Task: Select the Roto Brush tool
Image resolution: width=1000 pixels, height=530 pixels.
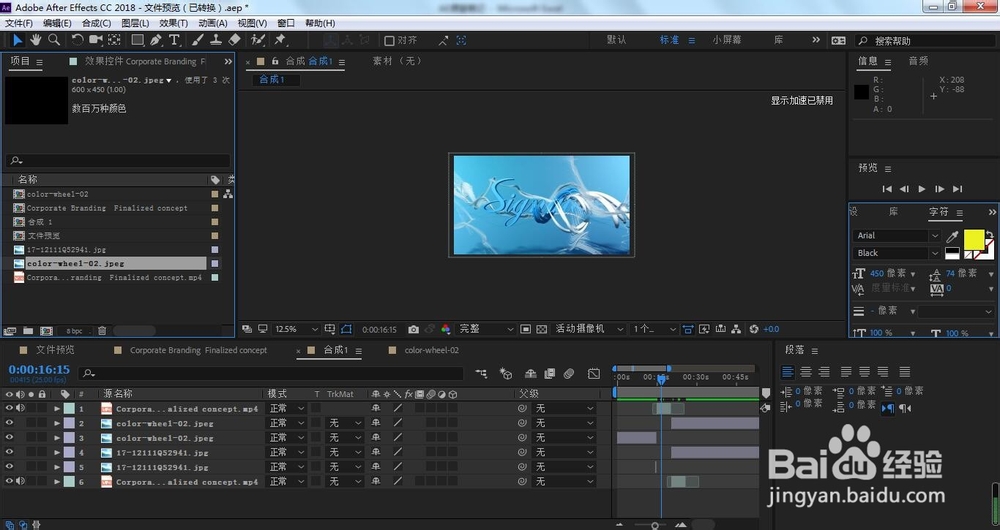Action: pos(258,40)
